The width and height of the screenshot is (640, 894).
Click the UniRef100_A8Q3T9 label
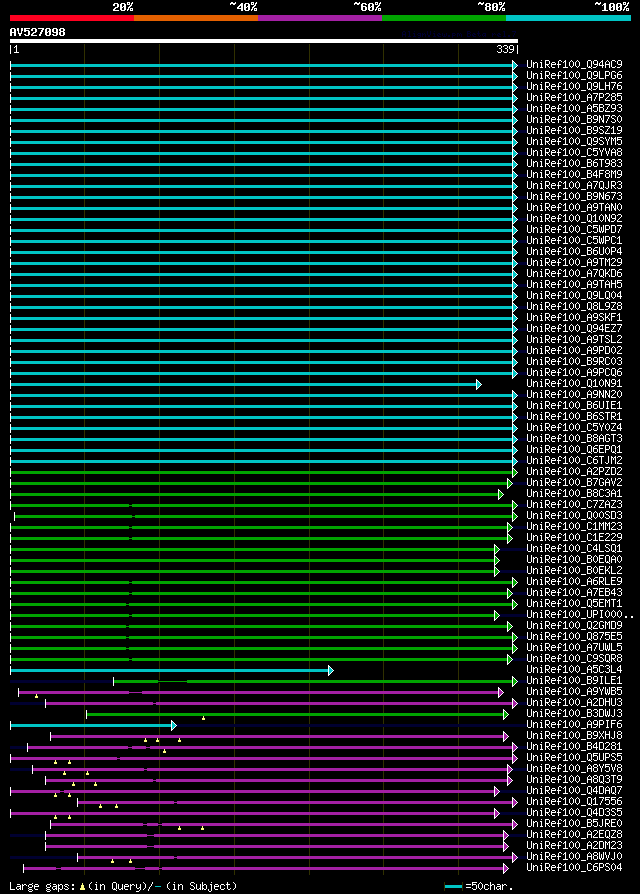[574, 779]
